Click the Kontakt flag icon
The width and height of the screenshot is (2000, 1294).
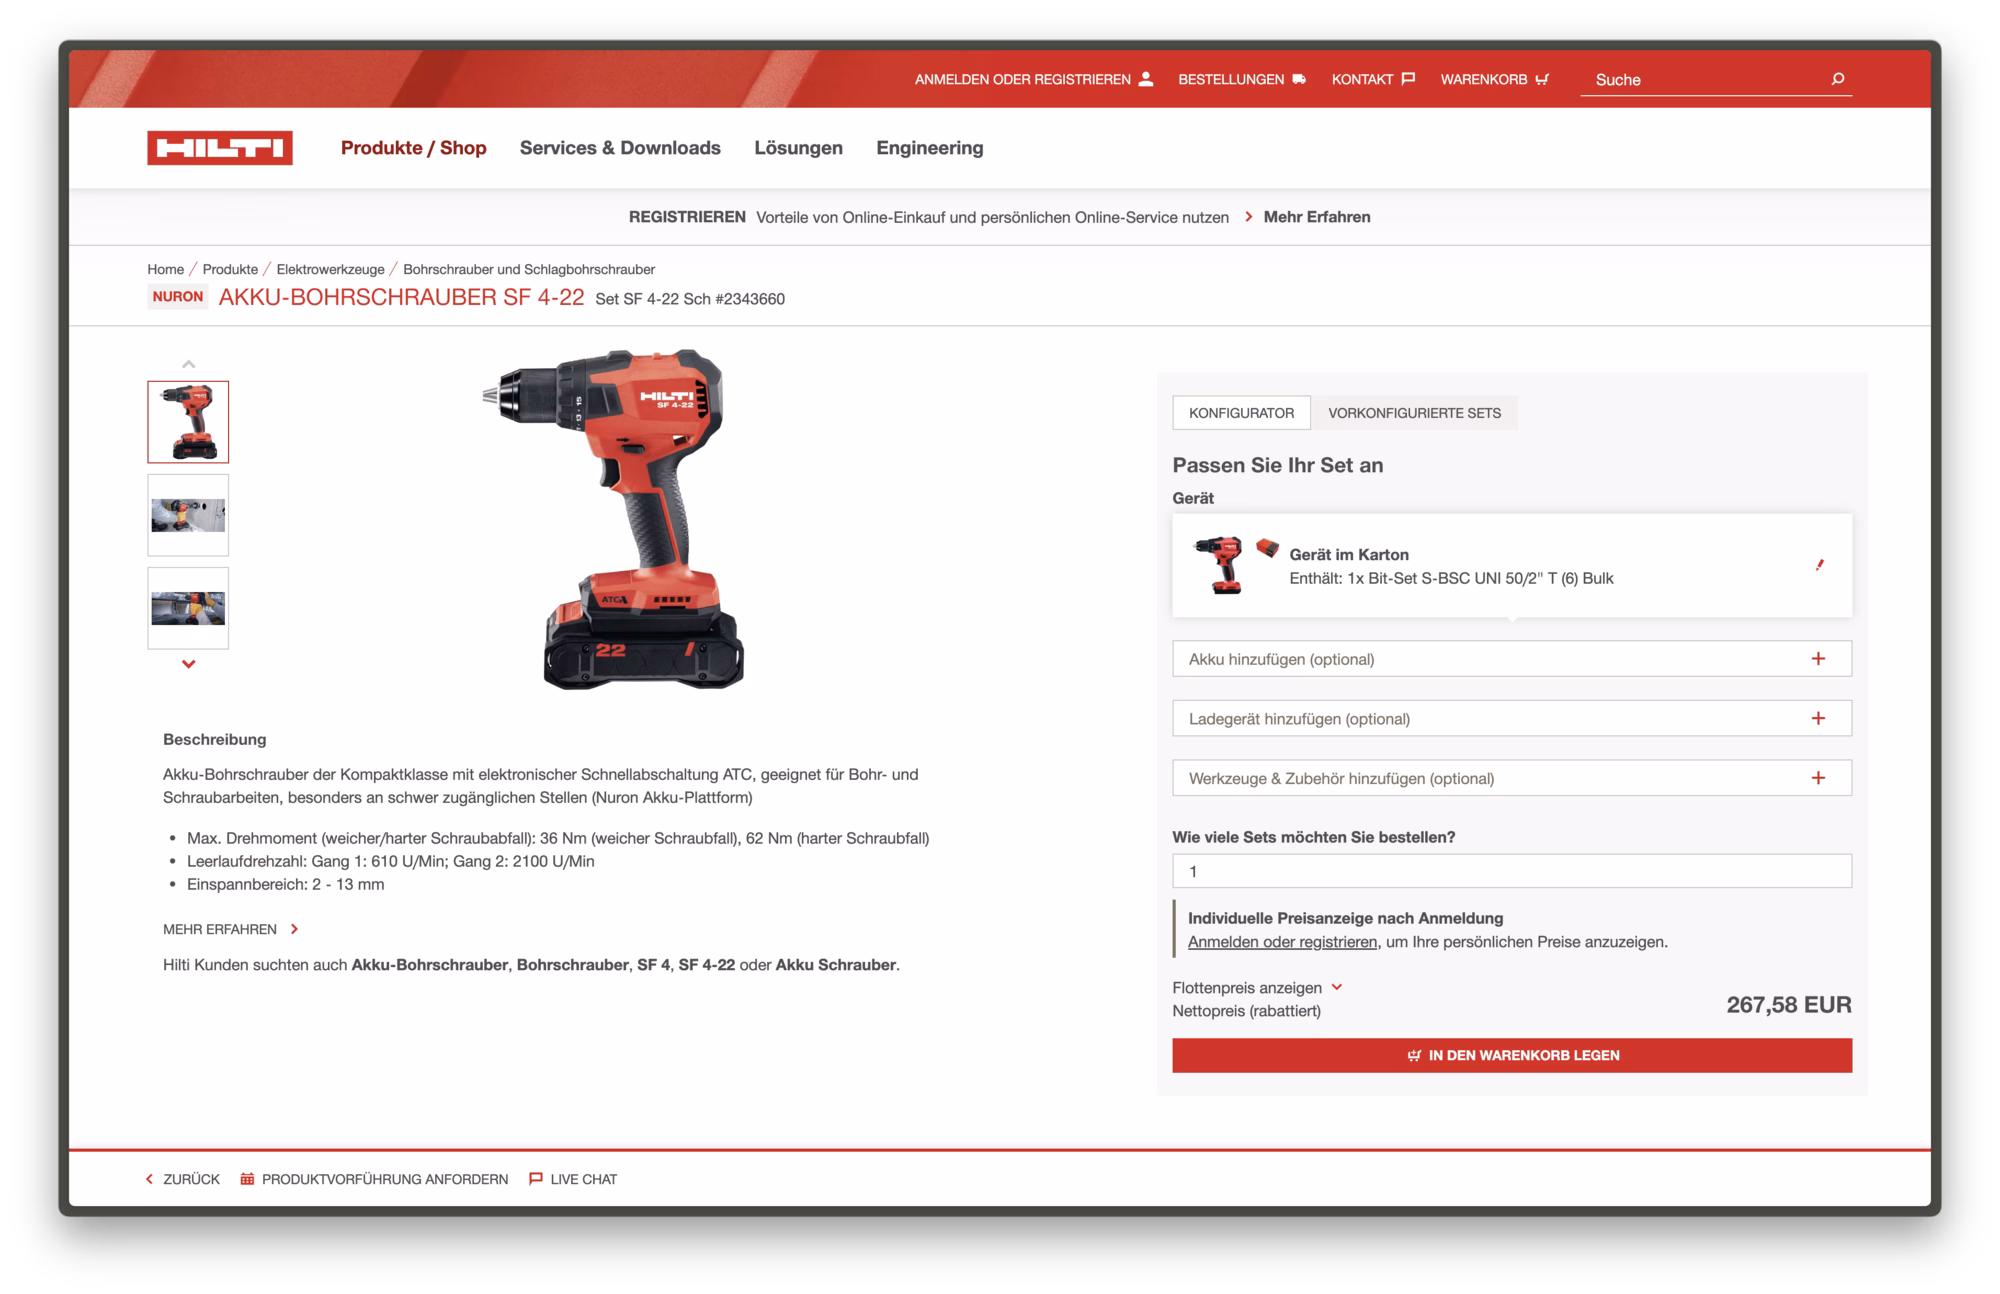click(x=1408, y=79)
